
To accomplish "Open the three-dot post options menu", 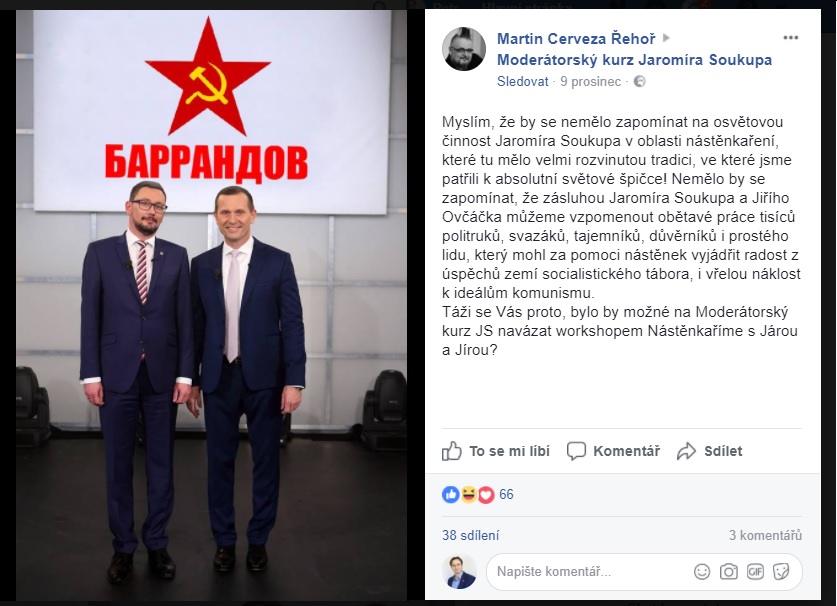I will (790, 37).
